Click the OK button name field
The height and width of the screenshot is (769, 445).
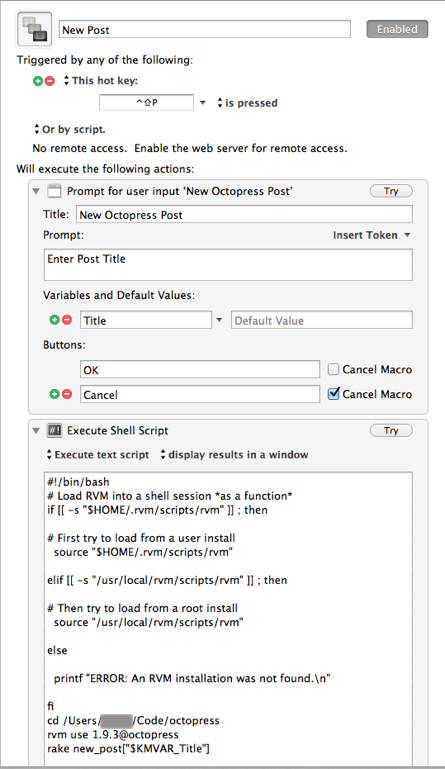(x=200, y=369)
